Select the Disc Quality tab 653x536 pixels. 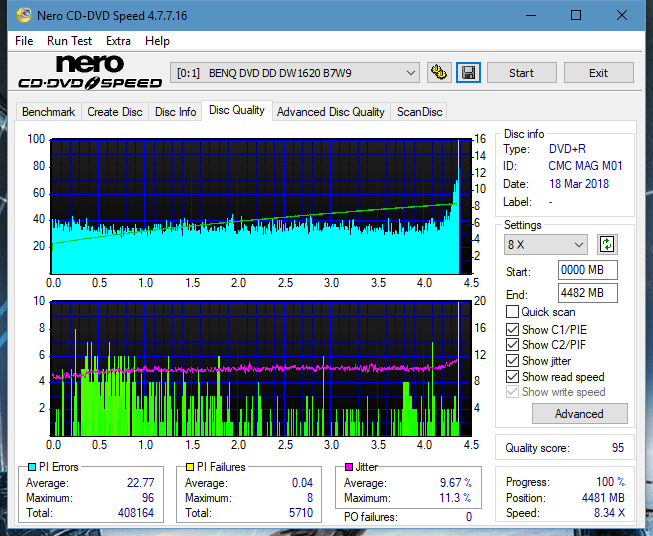click(237, 110)
